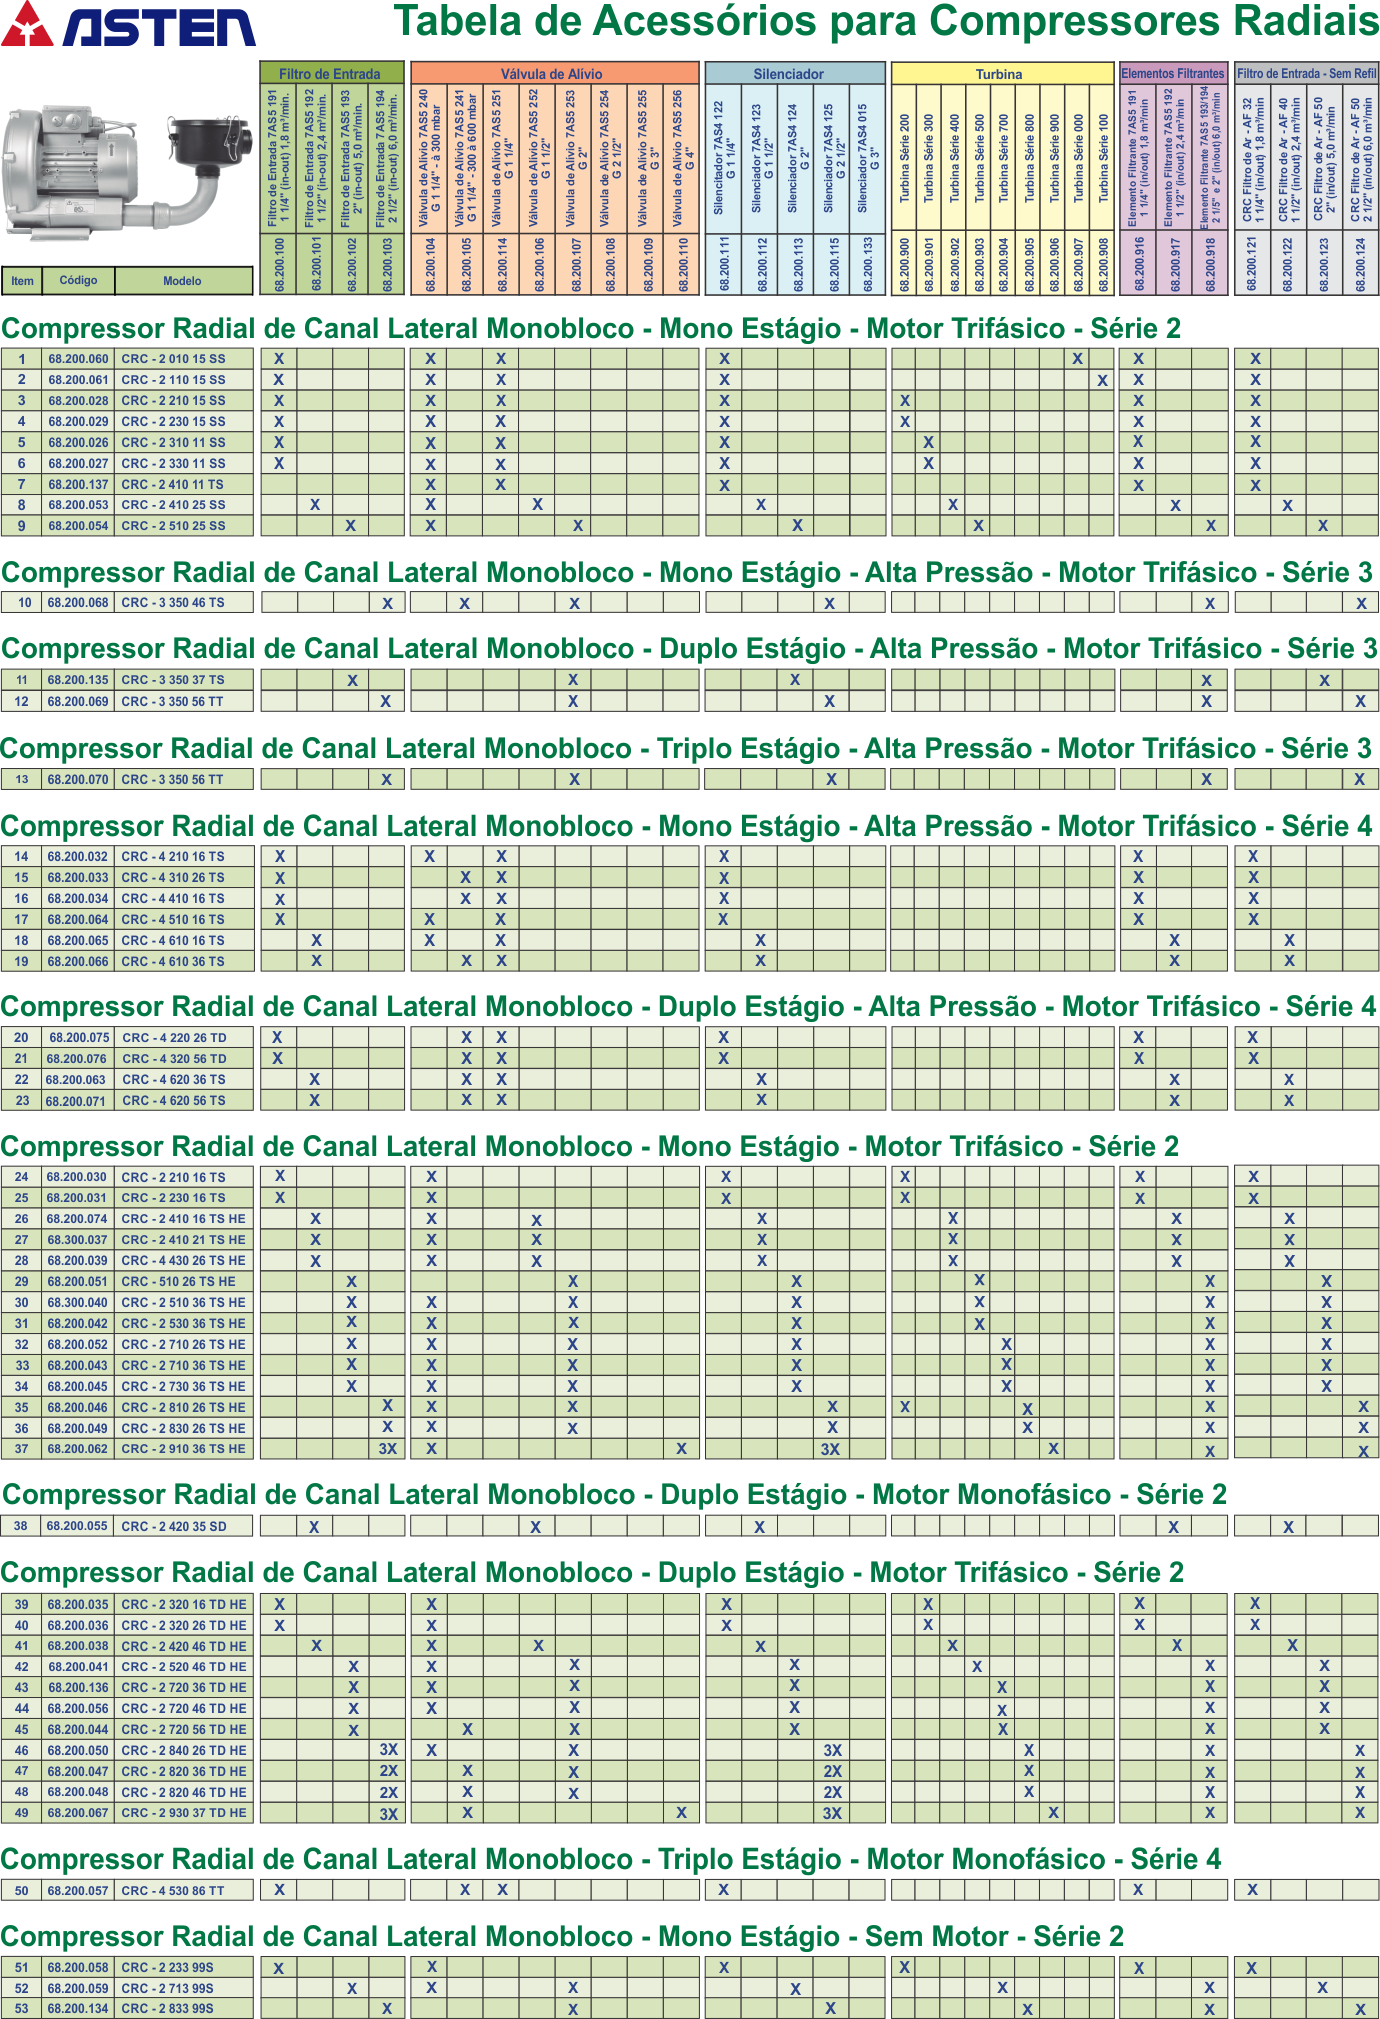Select model 'CRC - 2 320 16 TD HE'

click(x=183, y=1604)
